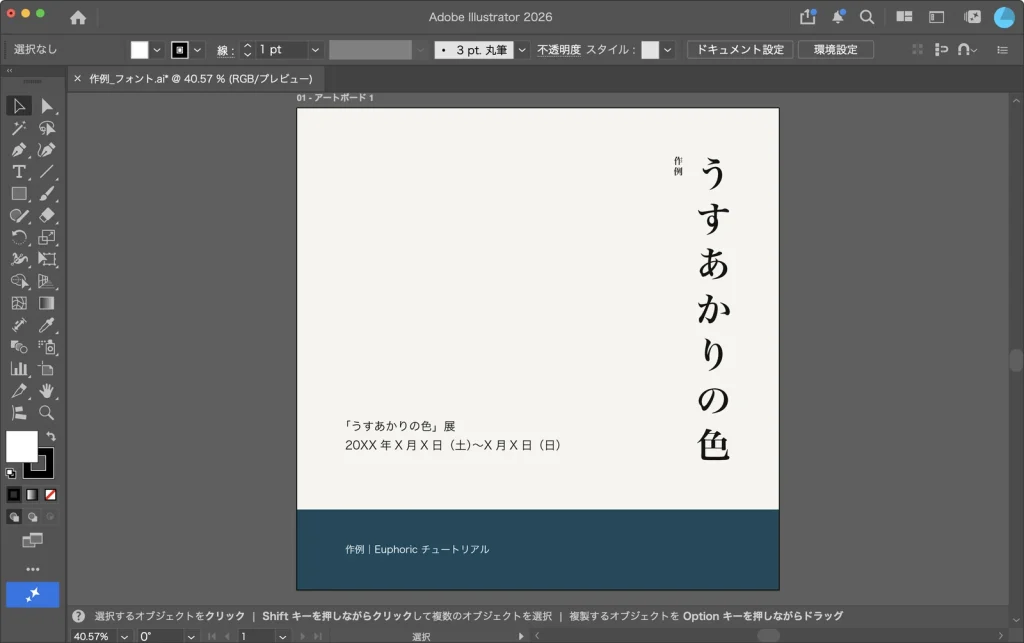1024x643 pixels.
Task: Select the Perspective Grid tool
Action: point(47,281)
